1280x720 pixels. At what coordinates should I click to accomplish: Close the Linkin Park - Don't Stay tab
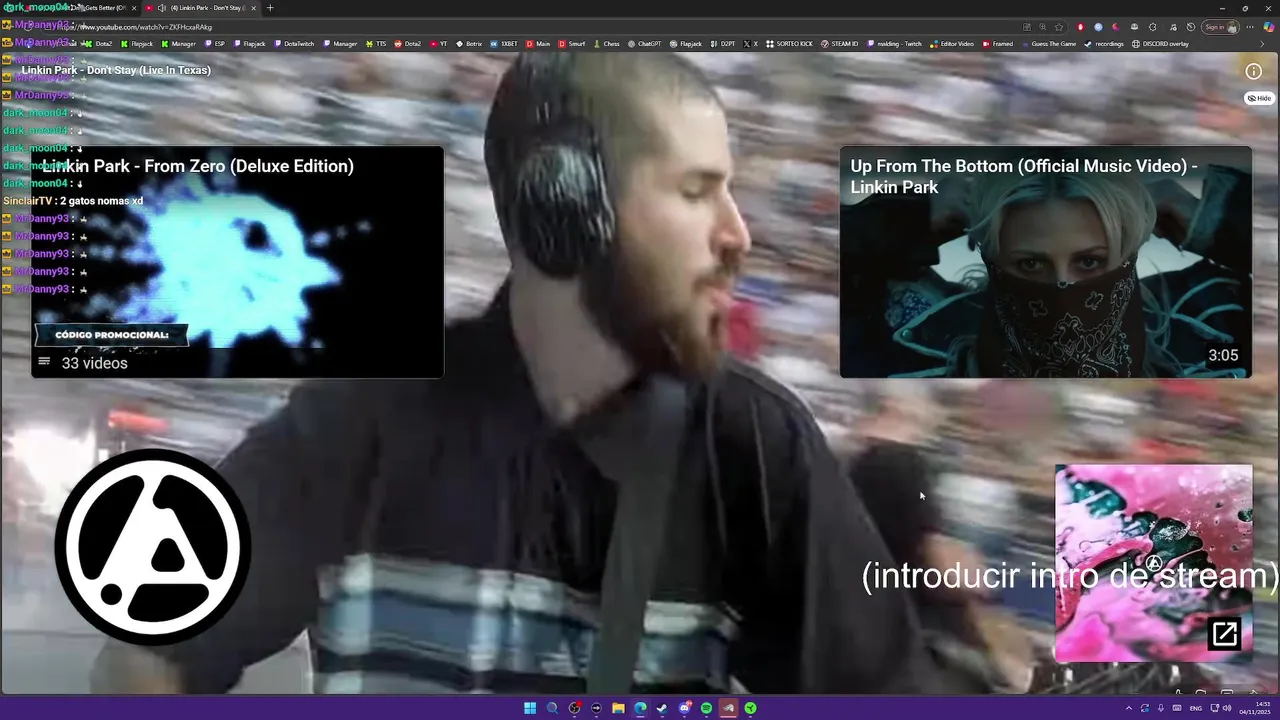coord(253,8)
